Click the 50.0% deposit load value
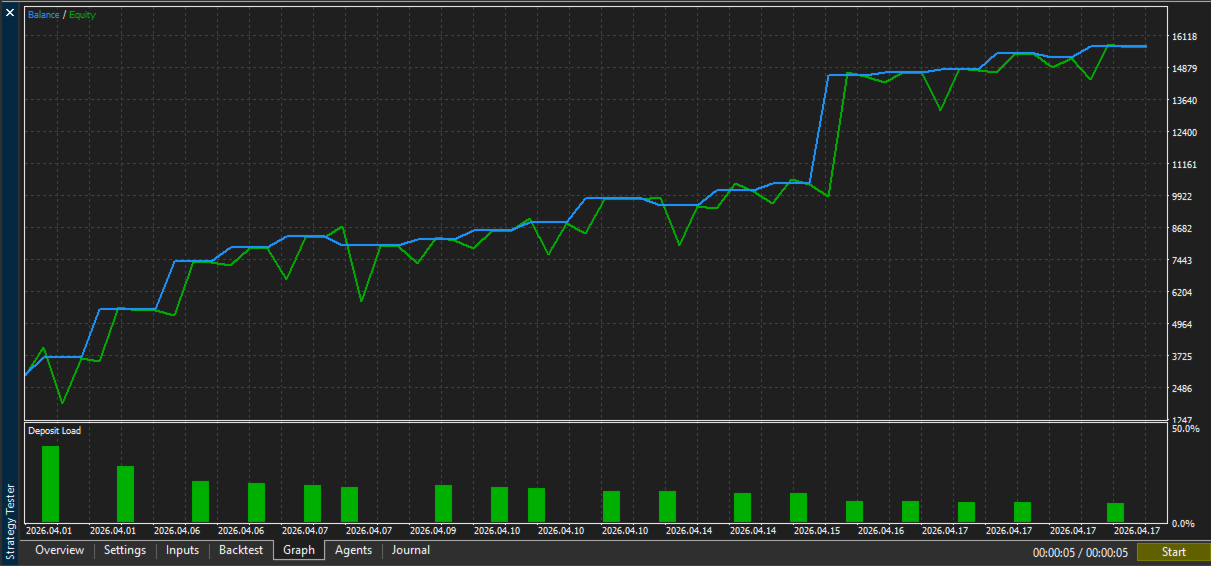This screenshot has height=566, width=1211. 1186,429
